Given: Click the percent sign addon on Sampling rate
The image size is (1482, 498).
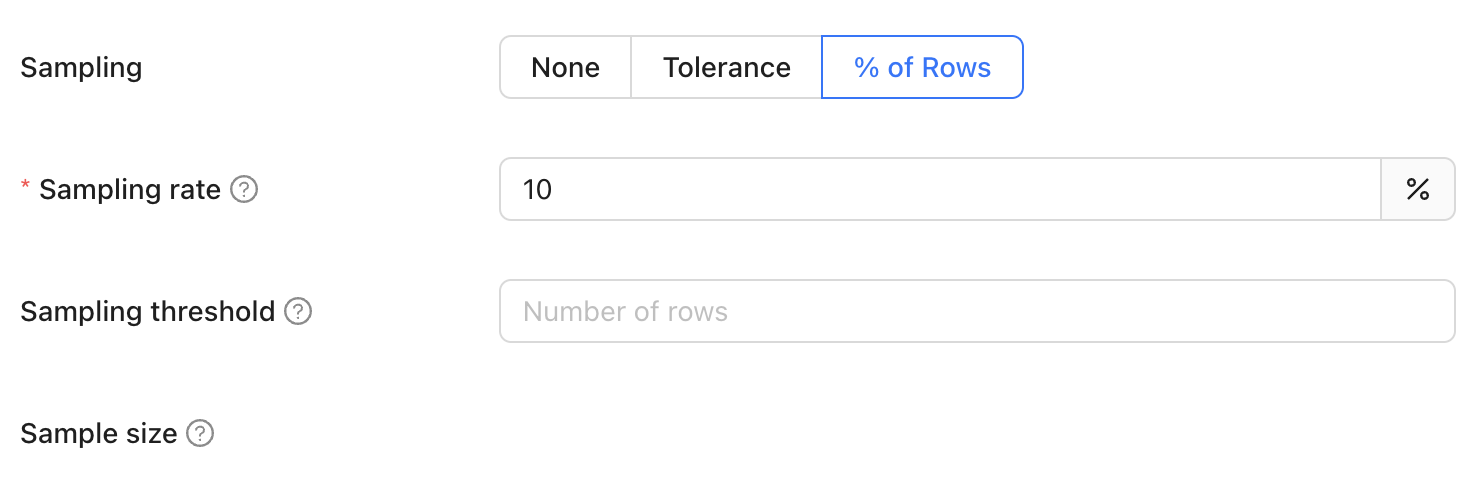Looking at the screenshot, I should [x=1417, y=189].
